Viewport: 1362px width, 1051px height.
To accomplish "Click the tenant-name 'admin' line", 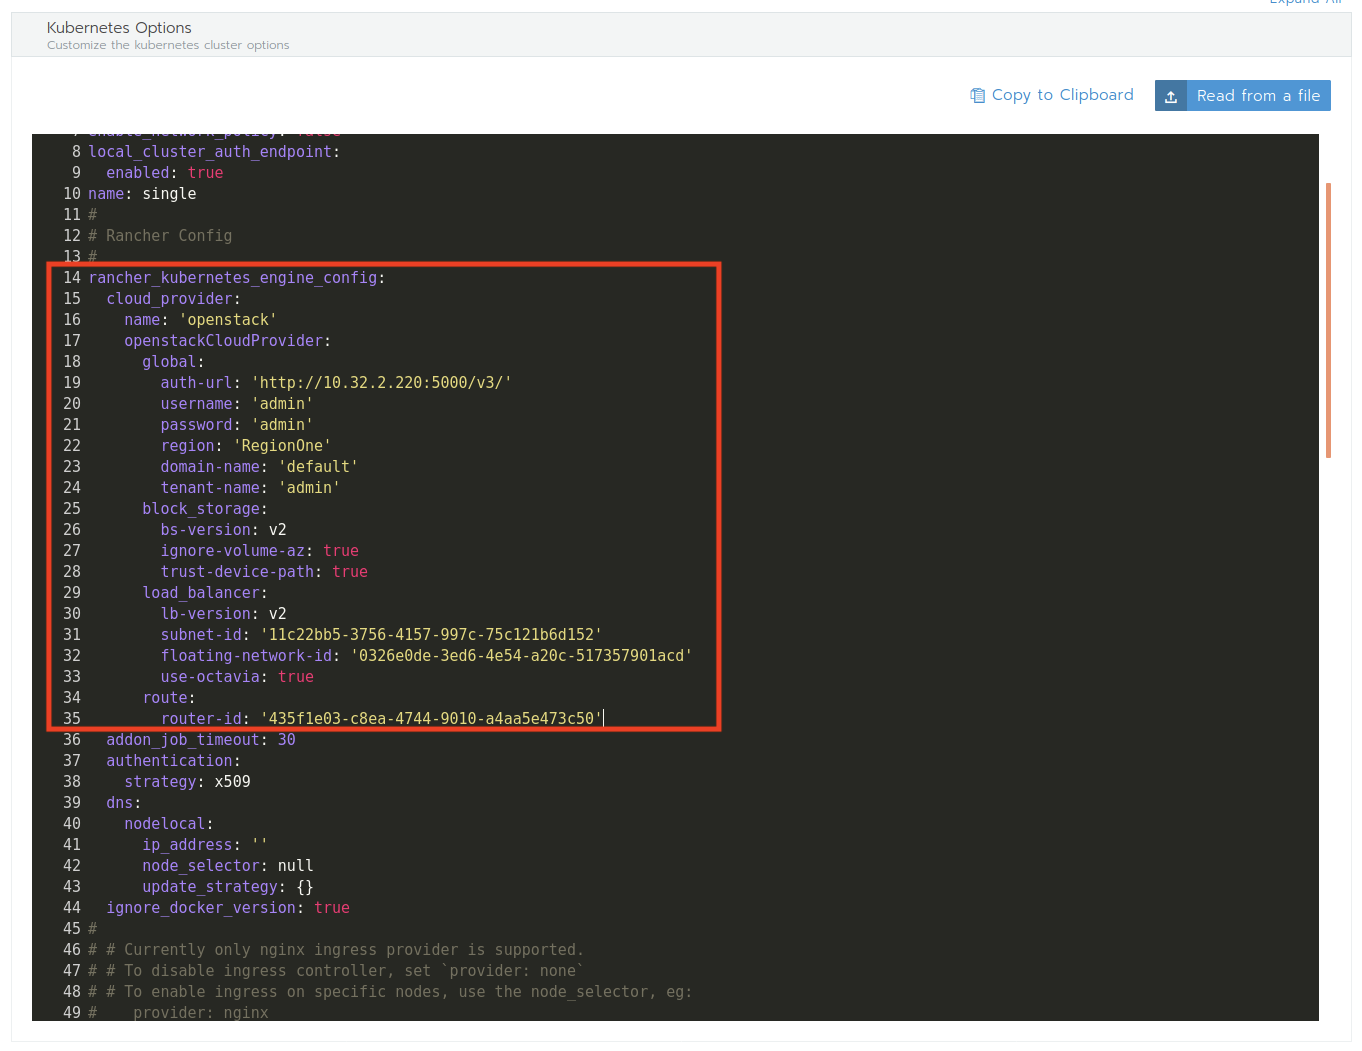I will tap(250, 488).
